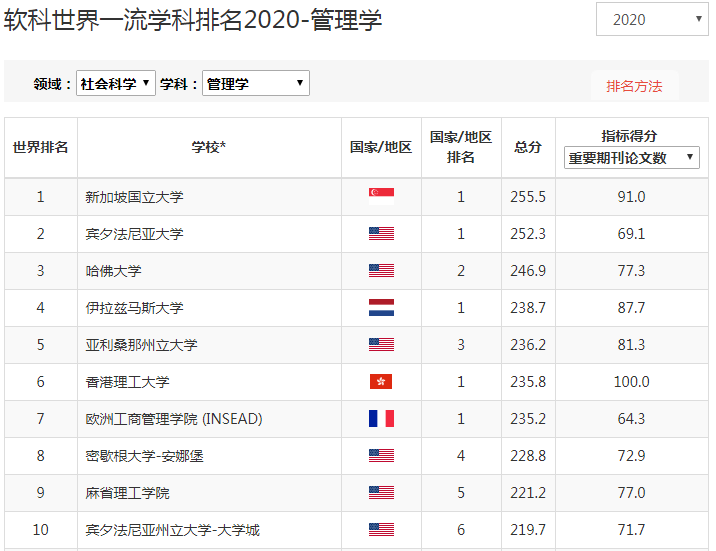Open the 领域 社会科学 dropdown

coord(116,83)
